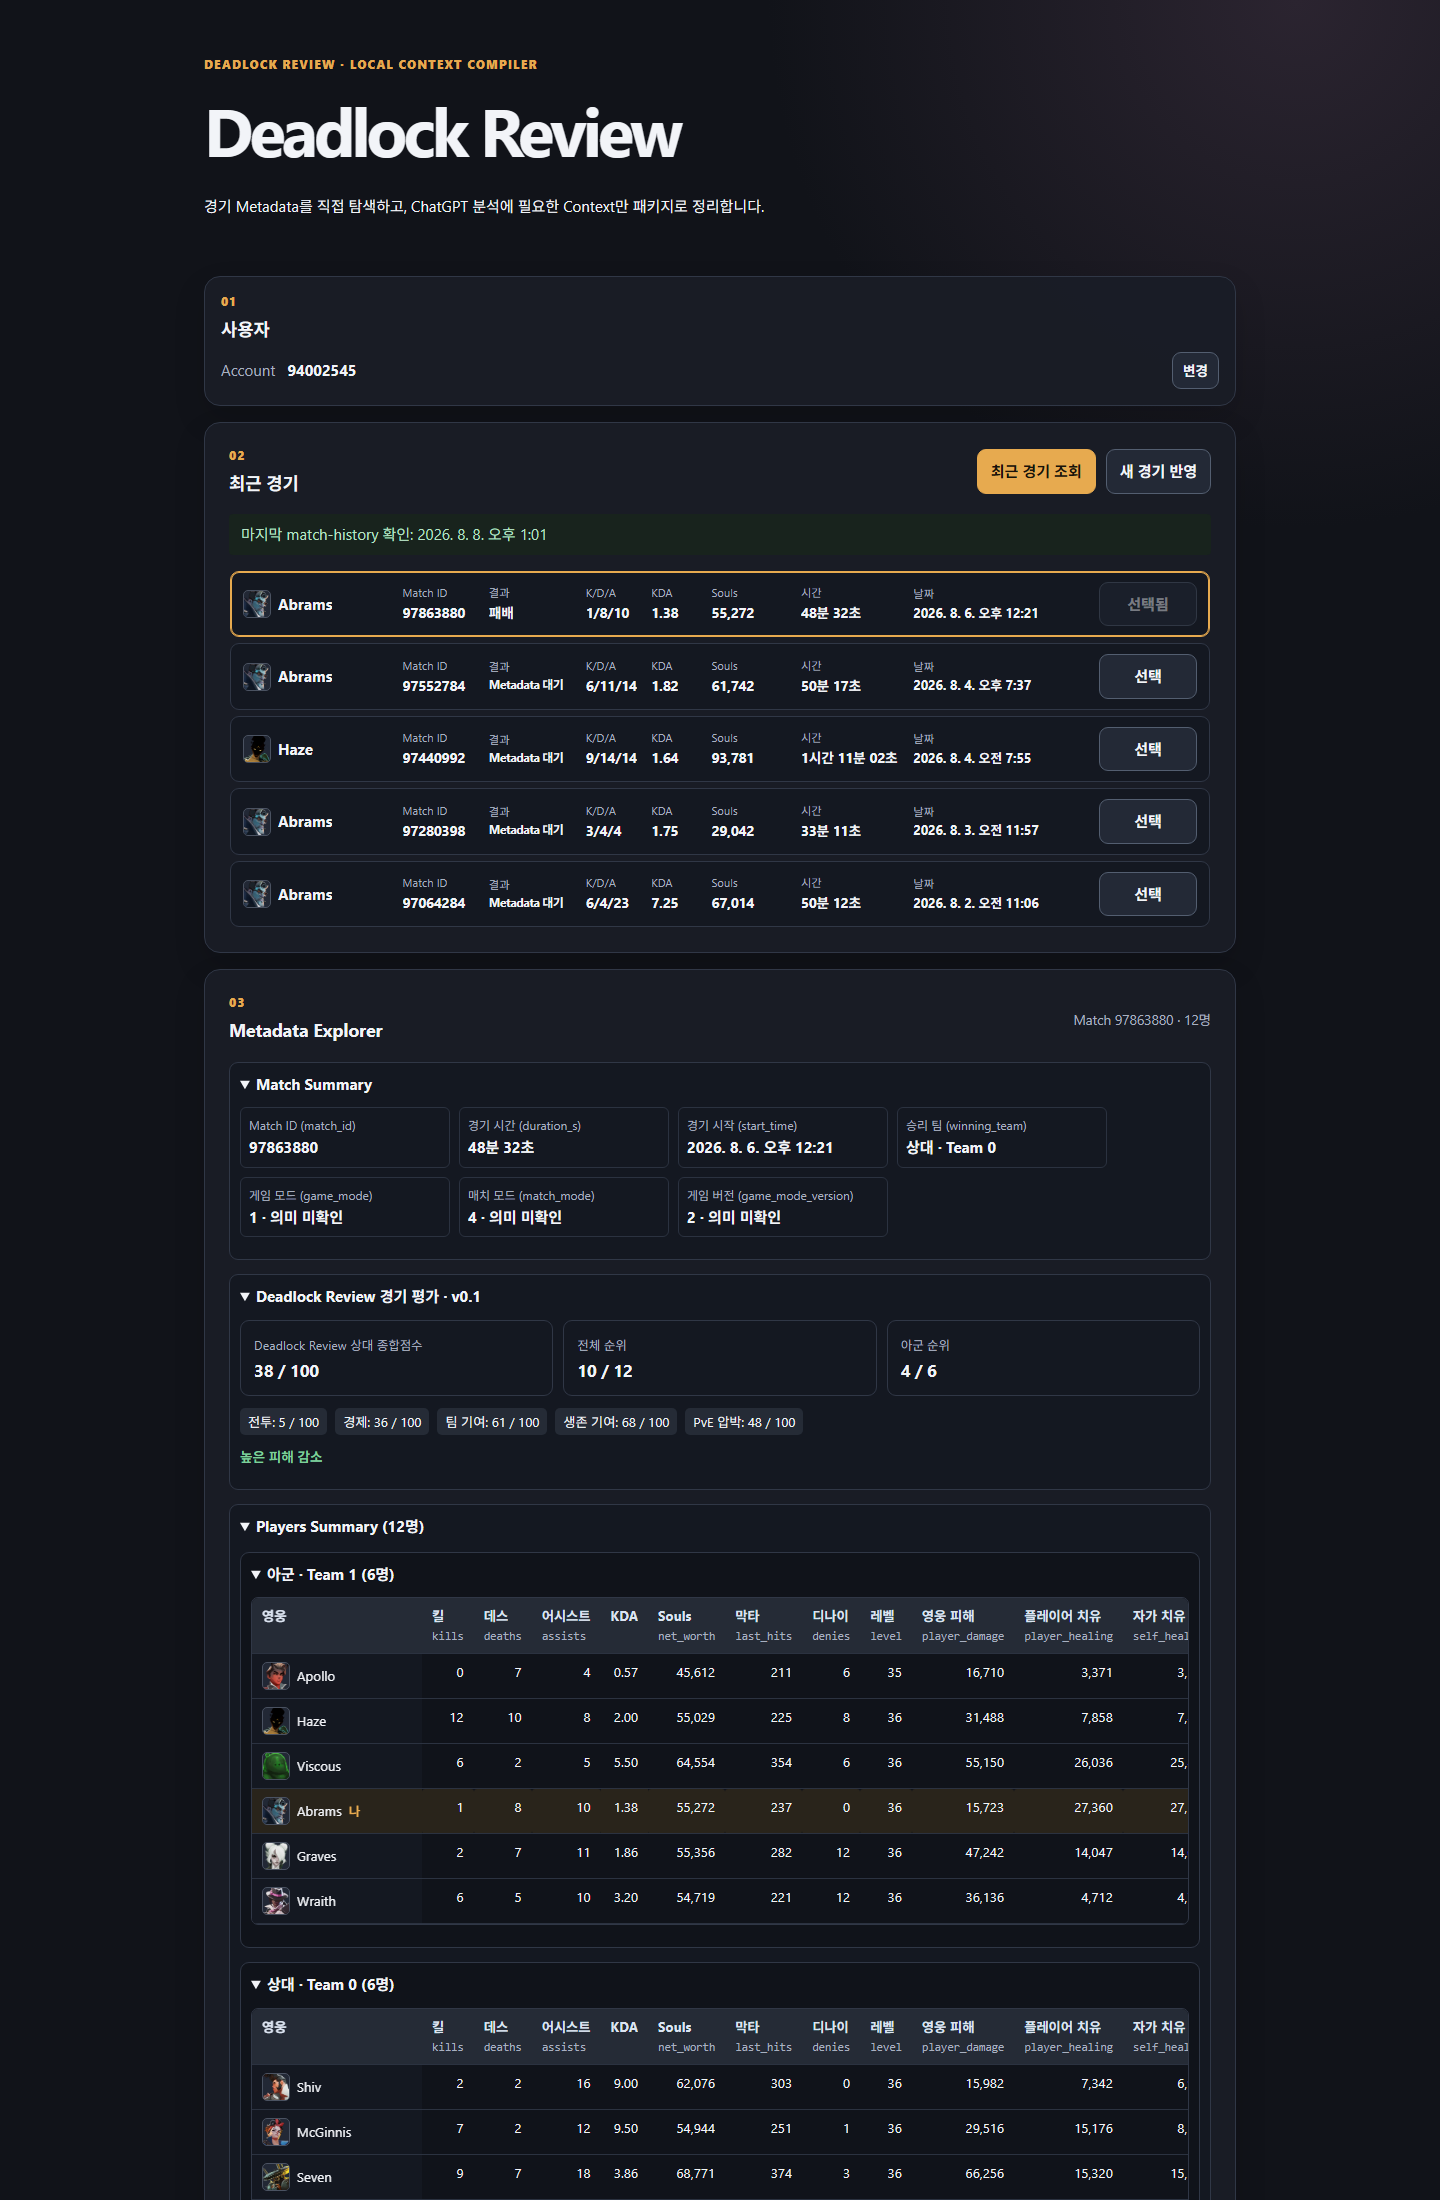Click the Viscous hero portrait
The image size is (1440, 2200).
[276, 1766]
